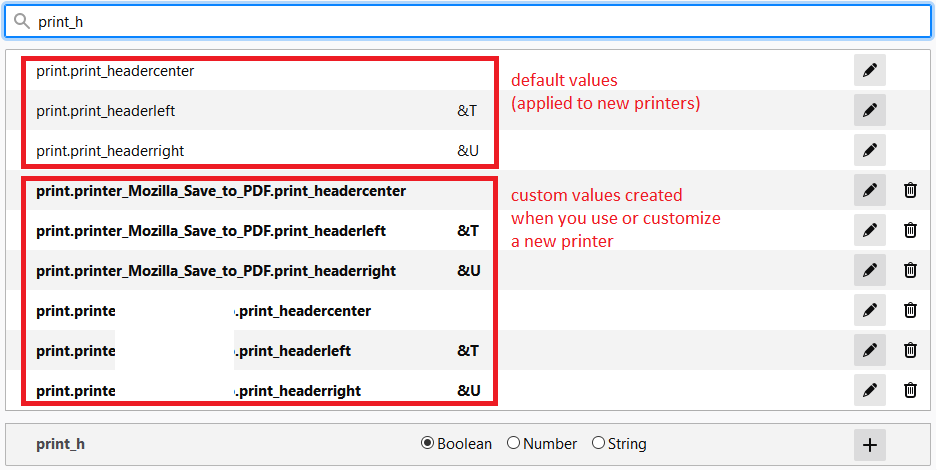This screenshot has width=937, height=470.
Task: Delete Mozilla_Save_to_PDF print_headercenter preference
Action: [x=910, y=190]
